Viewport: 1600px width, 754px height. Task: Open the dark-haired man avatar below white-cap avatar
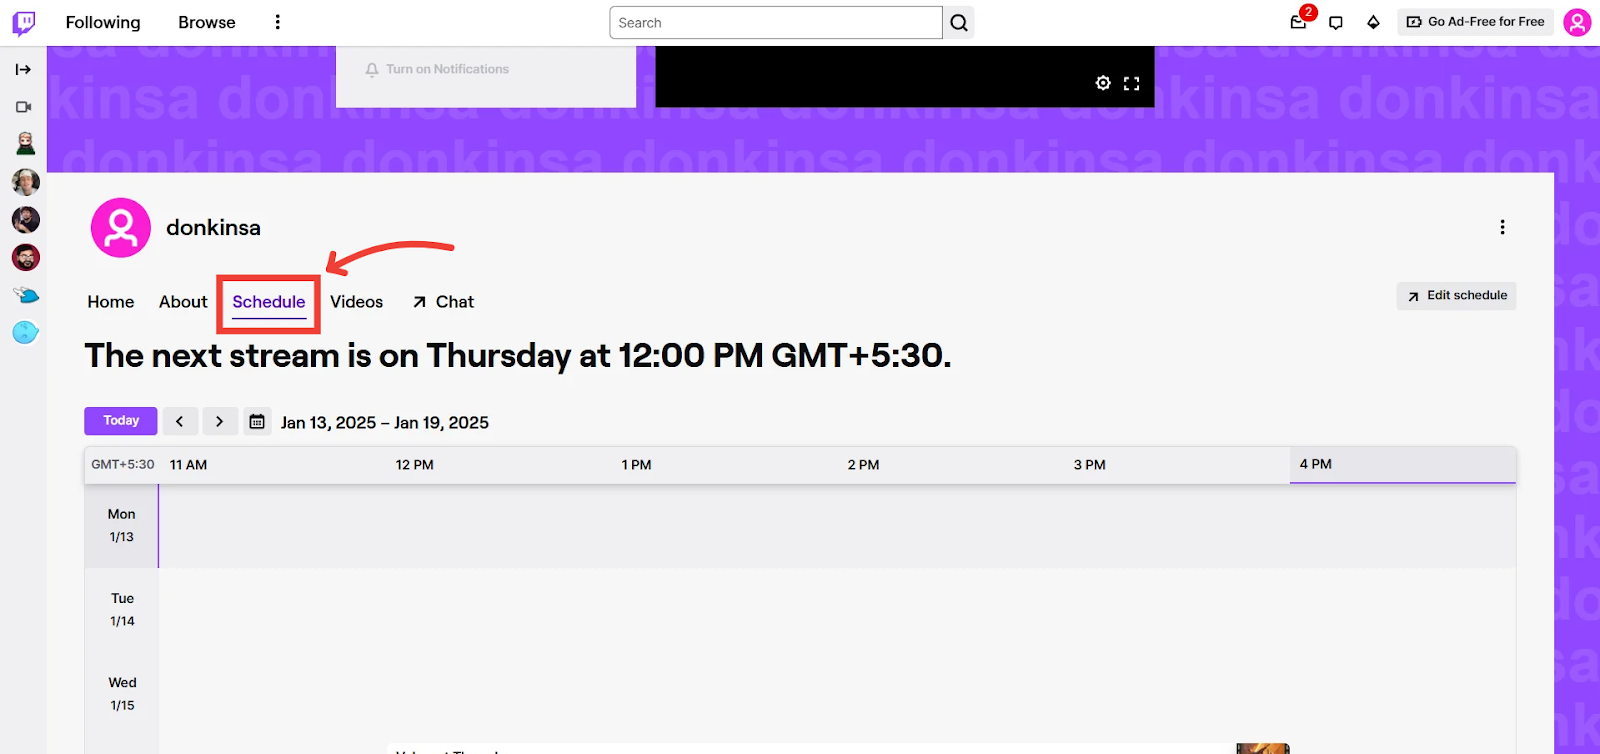click(26, 220)
